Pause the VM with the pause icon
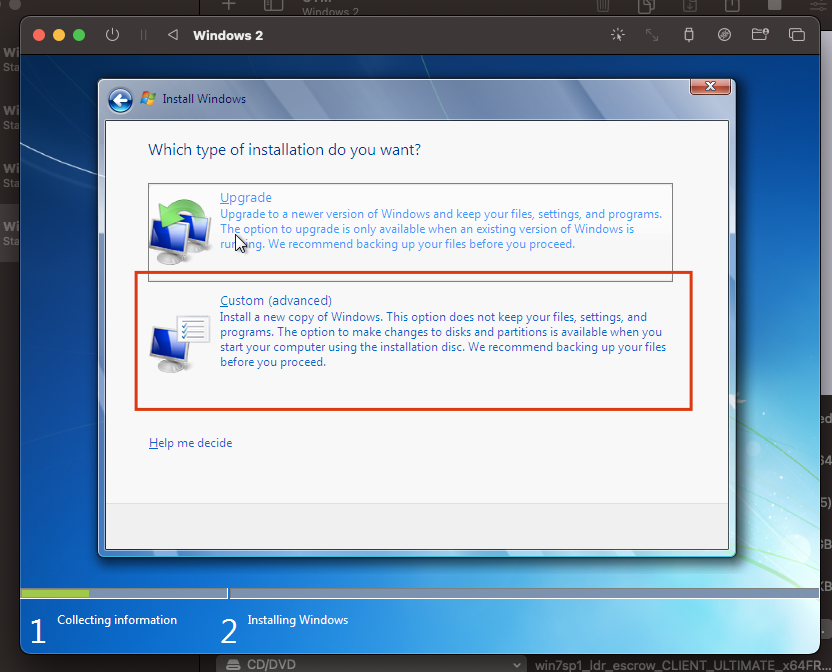The image size is (832, 672). (143, 35)
